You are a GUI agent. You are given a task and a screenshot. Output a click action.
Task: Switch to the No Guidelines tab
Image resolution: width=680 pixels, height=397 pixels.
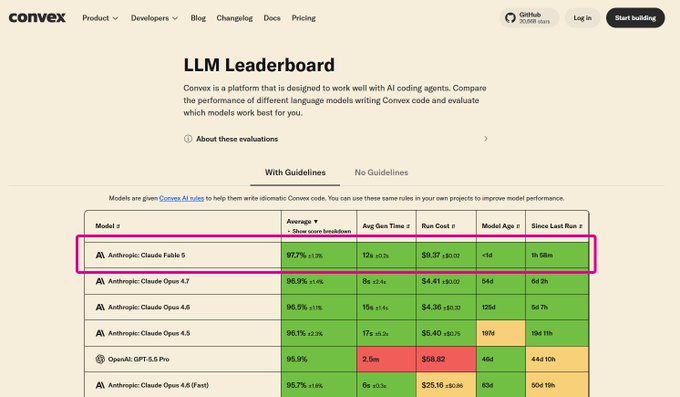coord(381,172)
